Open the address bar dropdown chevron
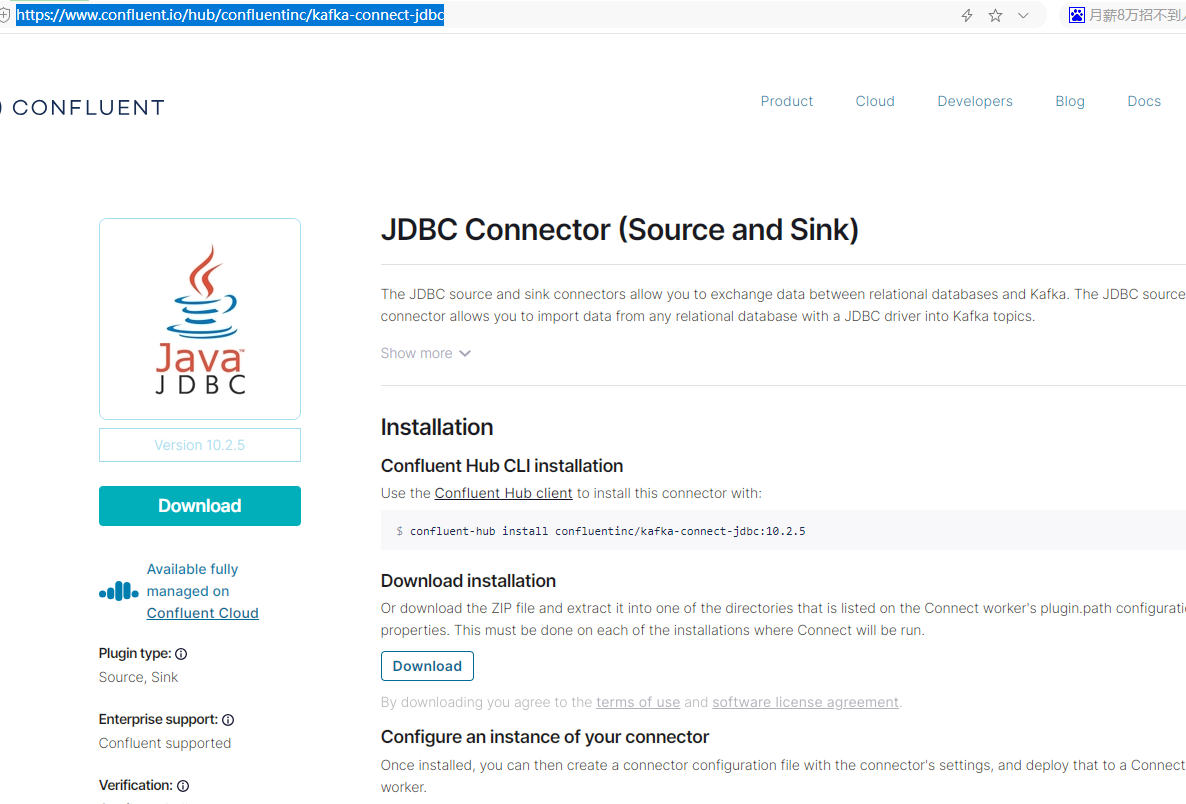1186x804 pixels. coord(1023,15)
